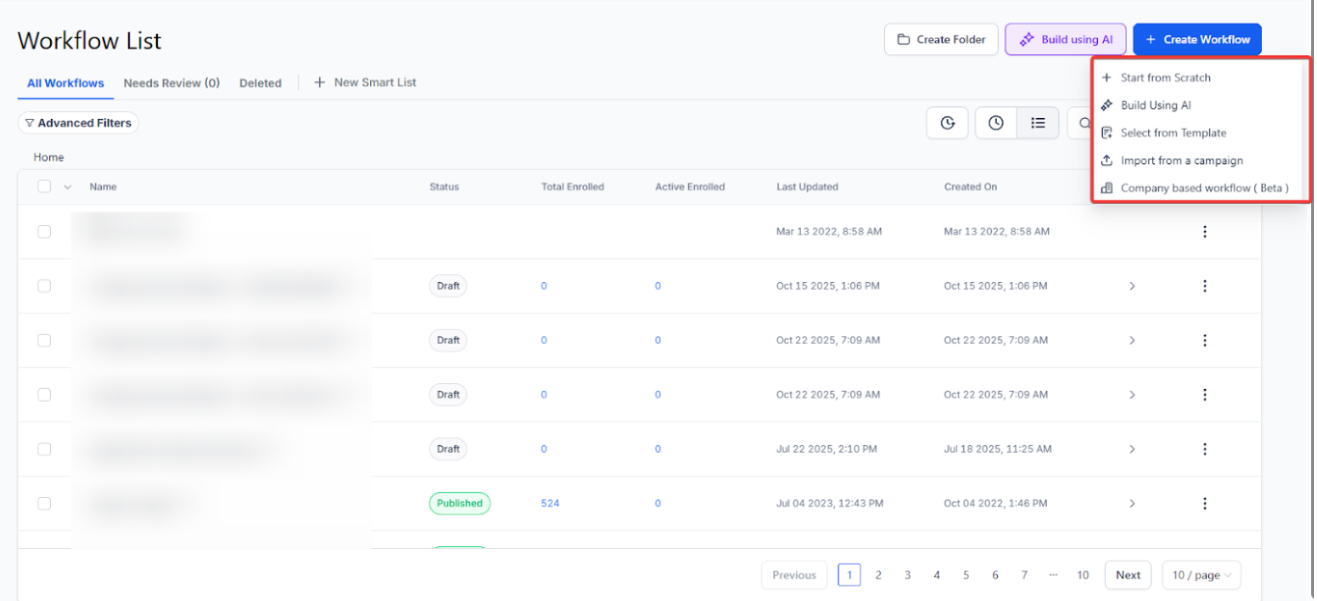1317x601 pixels.
Task: Go to page 5 in pagination
Action: pos(966,575)
